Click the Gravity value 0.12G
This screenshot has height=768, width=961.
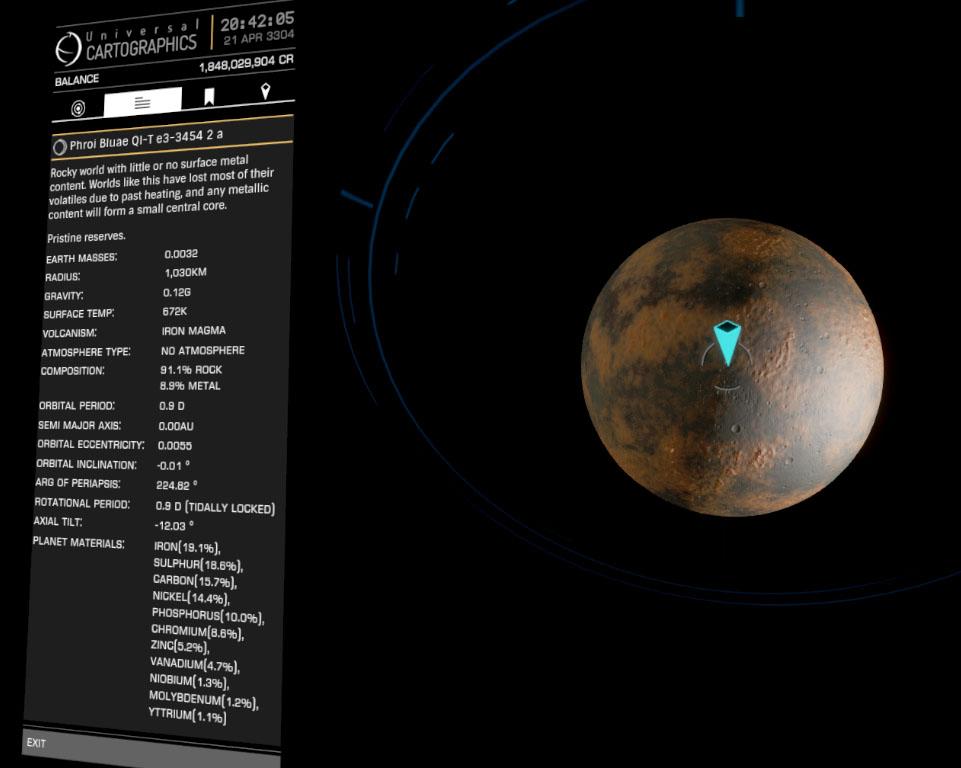point(177,292)
